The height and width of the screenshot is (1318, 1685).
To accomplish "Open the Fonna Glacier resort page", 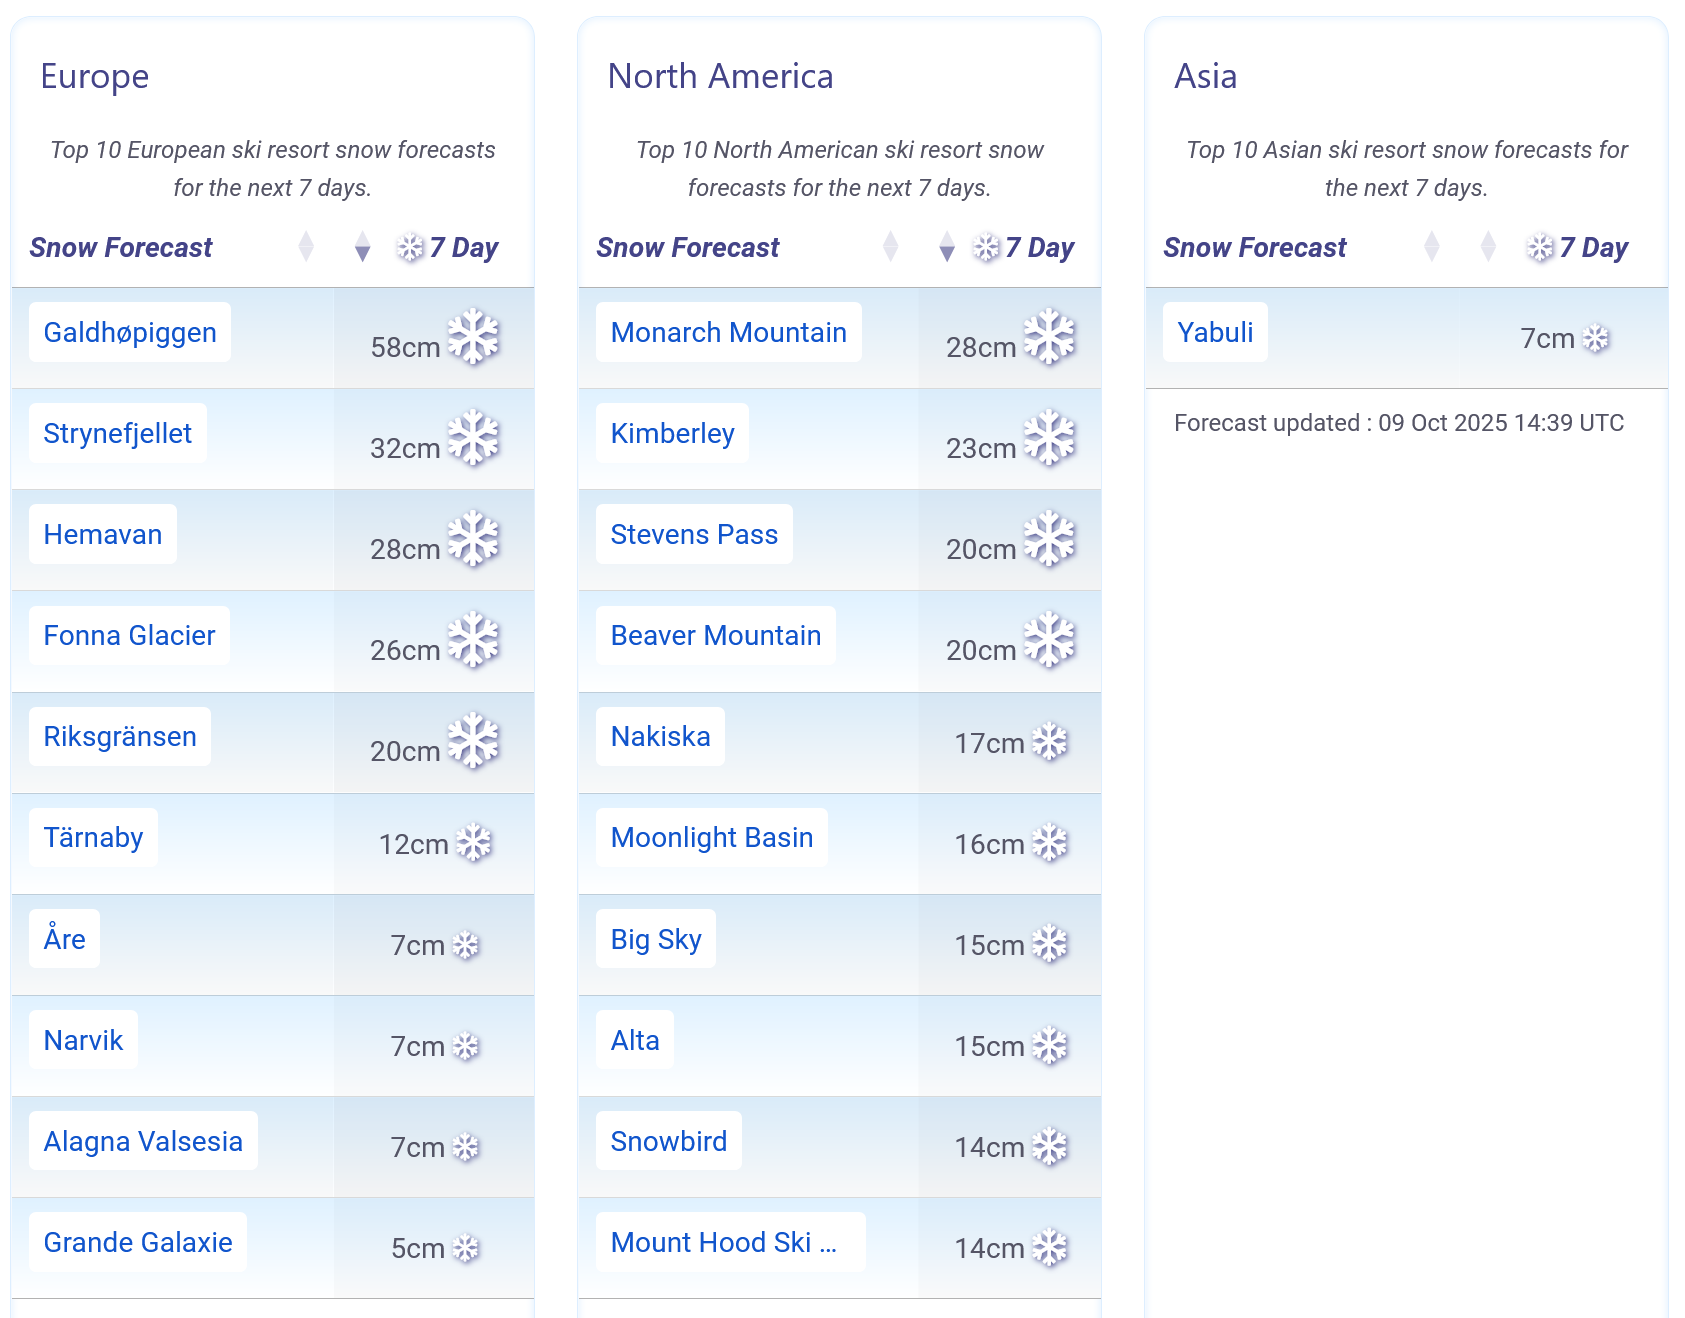I will (x=129, y=635).
